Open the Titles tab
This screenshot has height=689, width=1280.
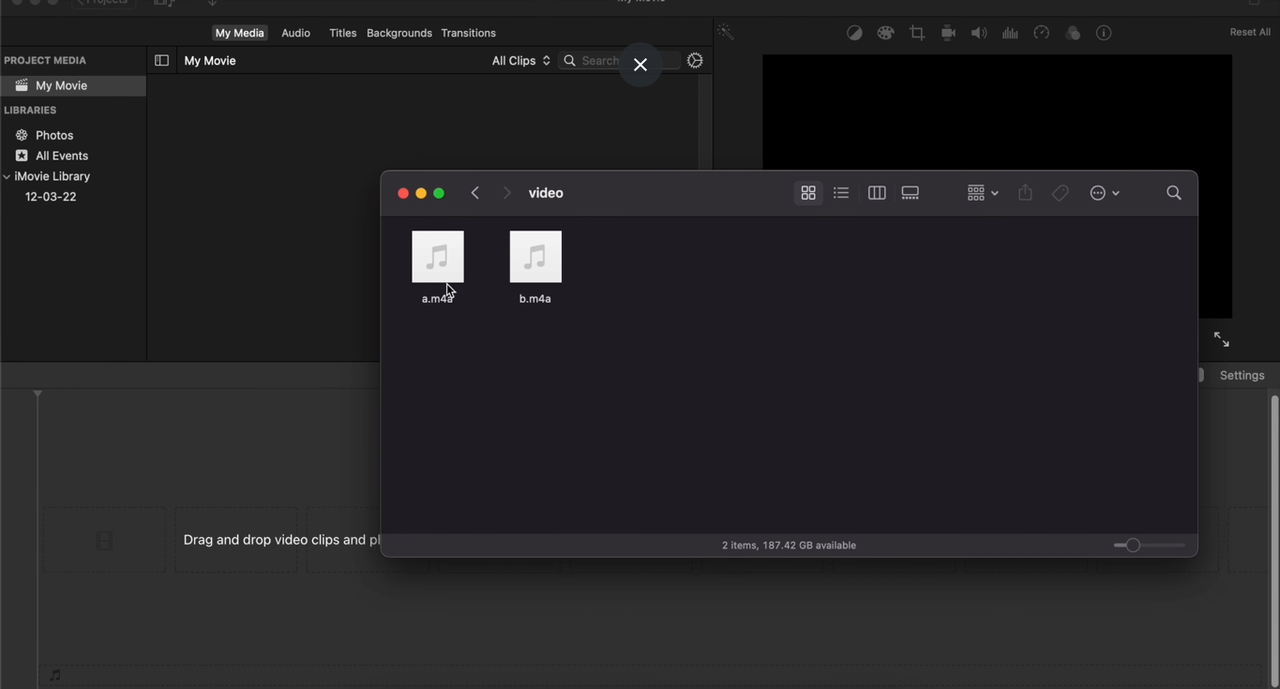click(x=343, y=33)
